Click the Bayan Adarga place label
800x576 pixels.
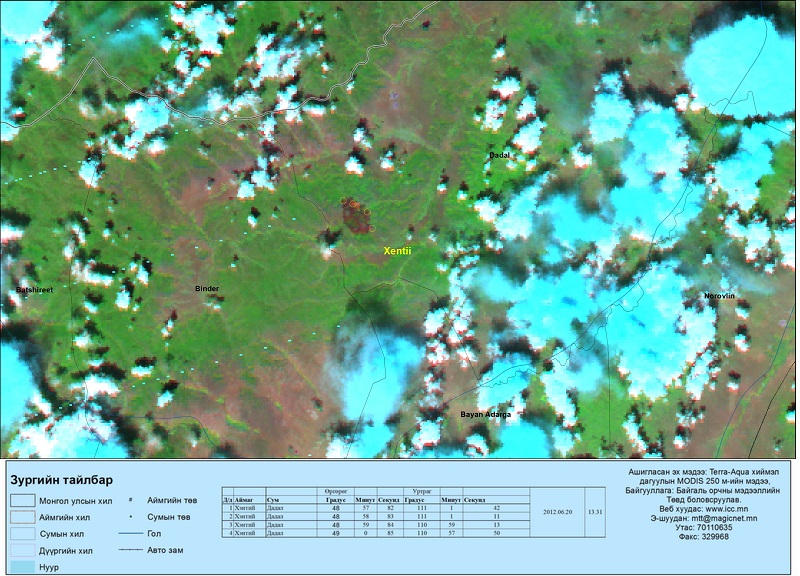tap(485, 413)
